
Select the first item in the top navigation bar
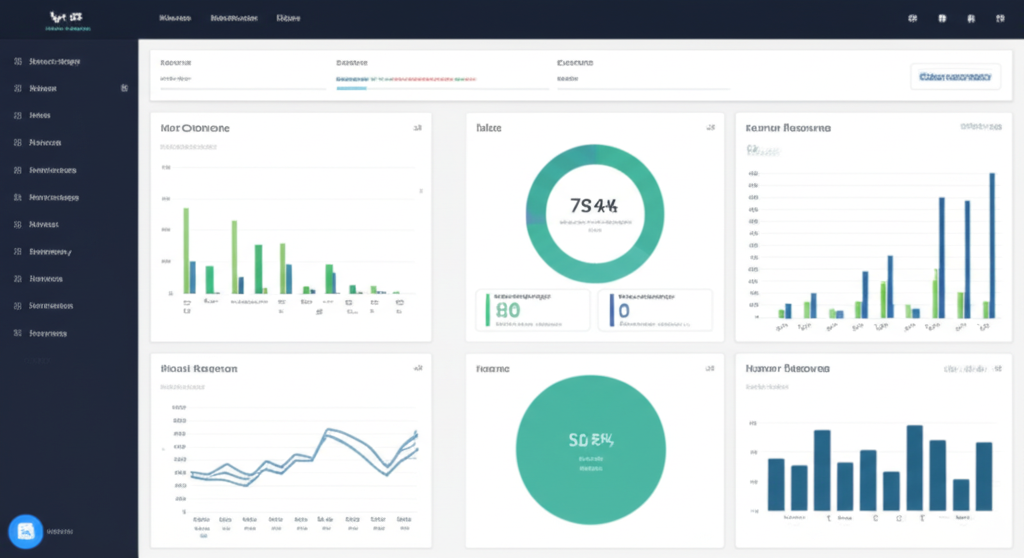[x=175, y=19]
